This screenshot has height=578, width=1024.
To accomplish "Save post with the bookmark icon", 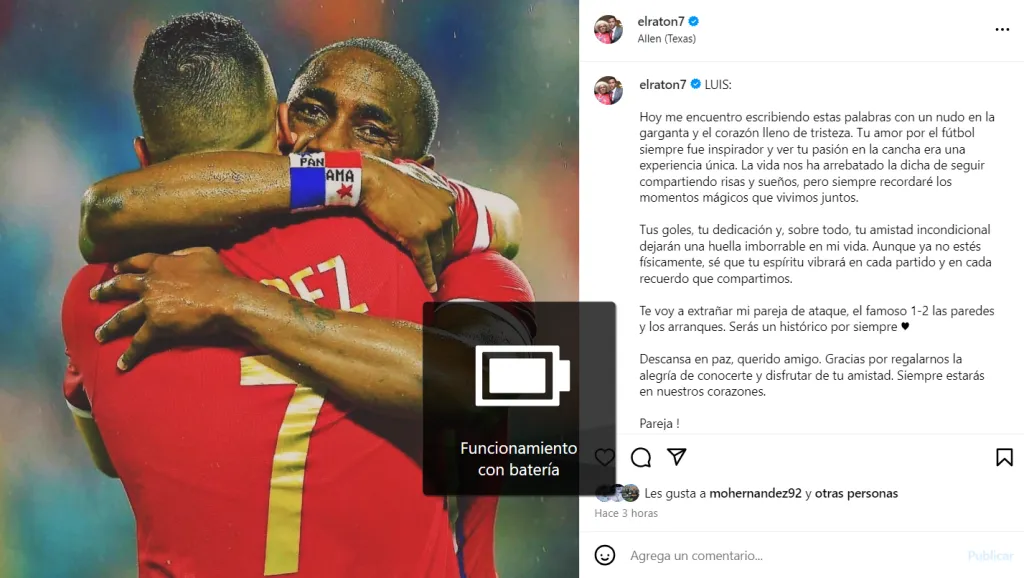I will pyautogui.click(x=1004, y=457).
